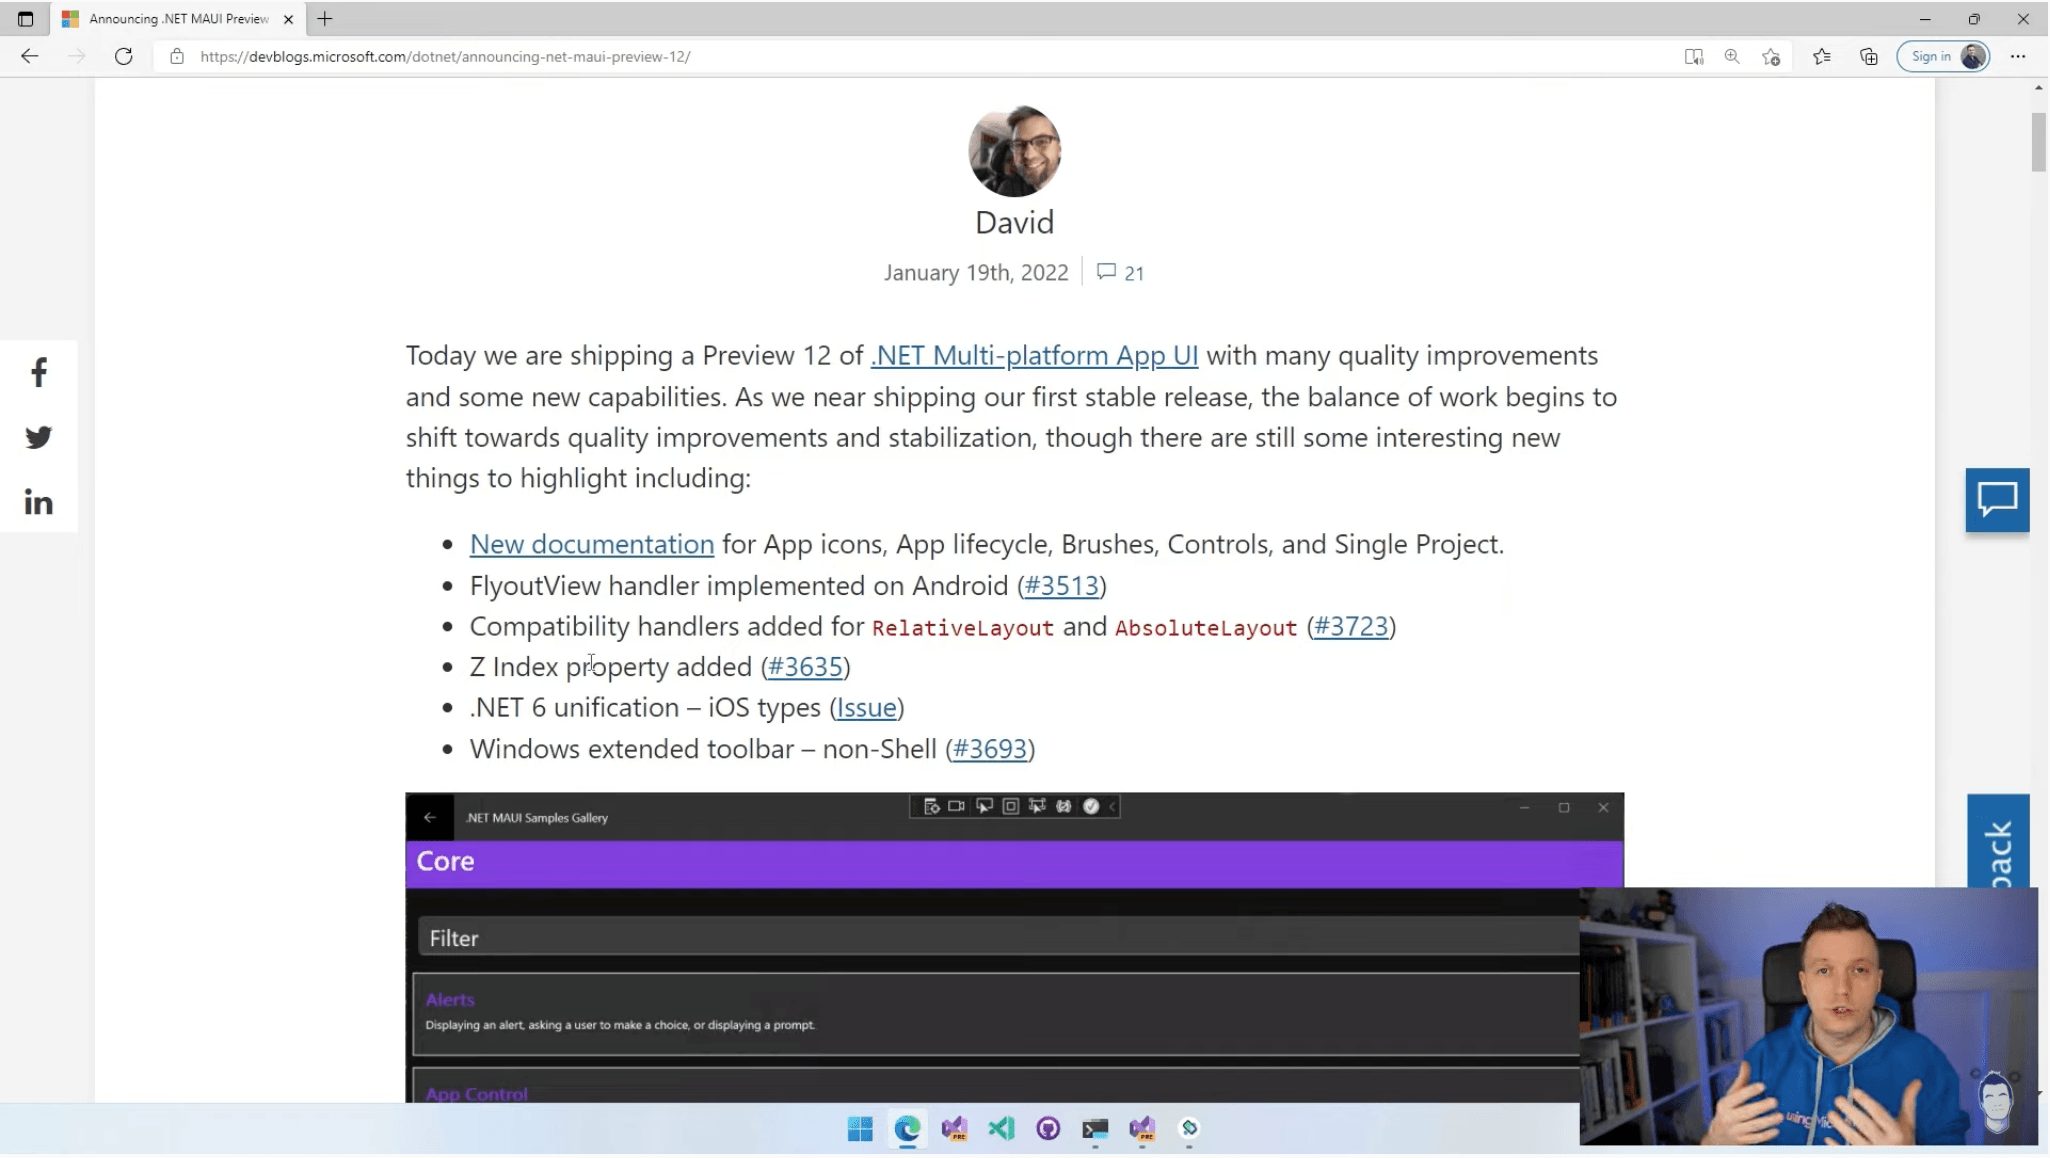Click Sign in to the browser profile
This screenshot has height=1158, width=2050.
[1942, 57]
